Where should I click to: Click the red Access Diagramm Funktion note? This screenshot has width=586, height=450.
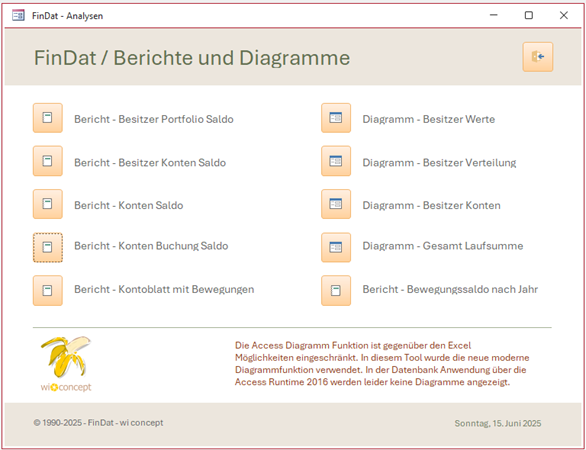coord(382,364)
